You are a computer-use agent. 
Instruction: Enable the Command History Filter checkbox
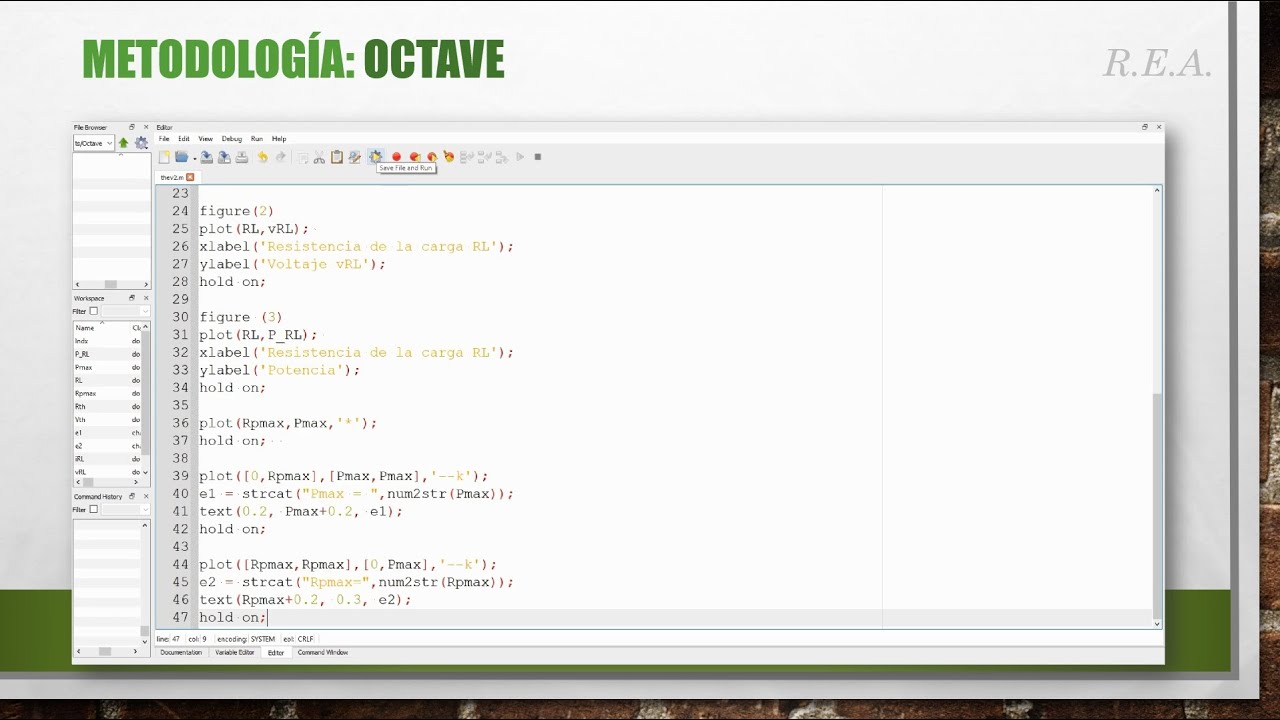click(94, 509)
